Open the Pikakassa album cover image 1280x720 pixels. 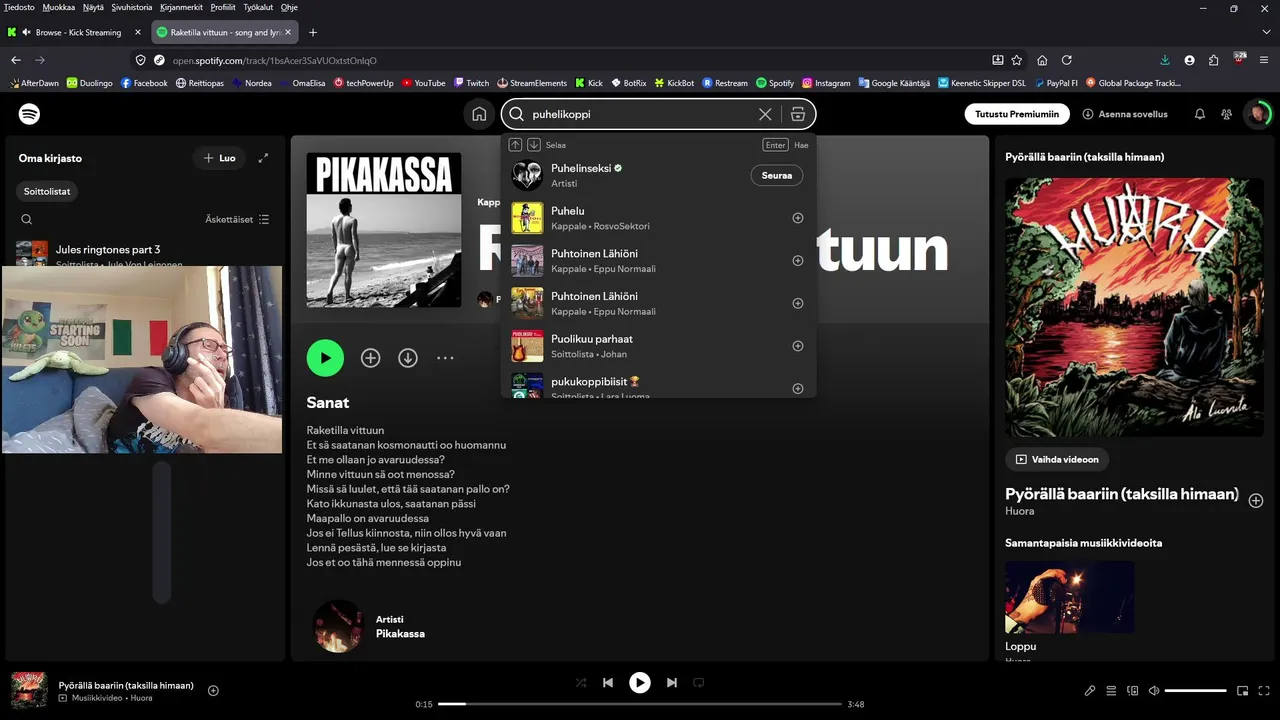(x=384, y=230)
